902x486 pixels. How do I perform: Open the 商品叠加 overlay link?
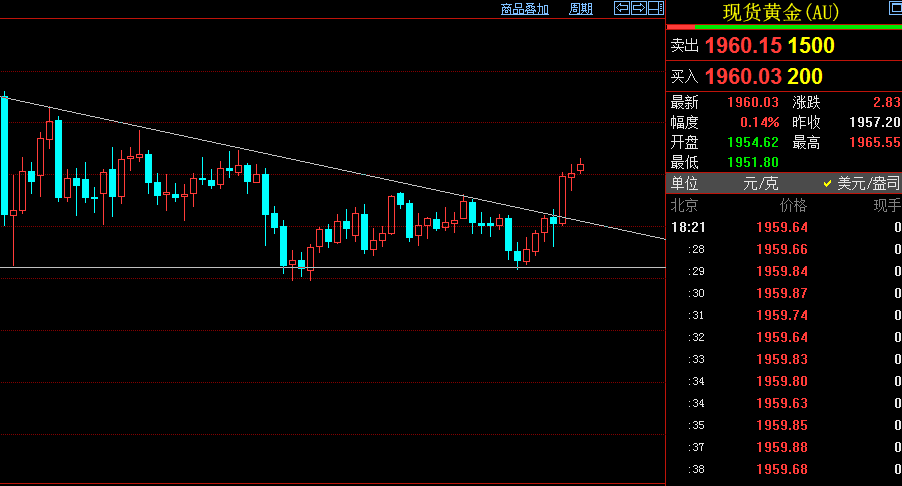pos(525,9)
